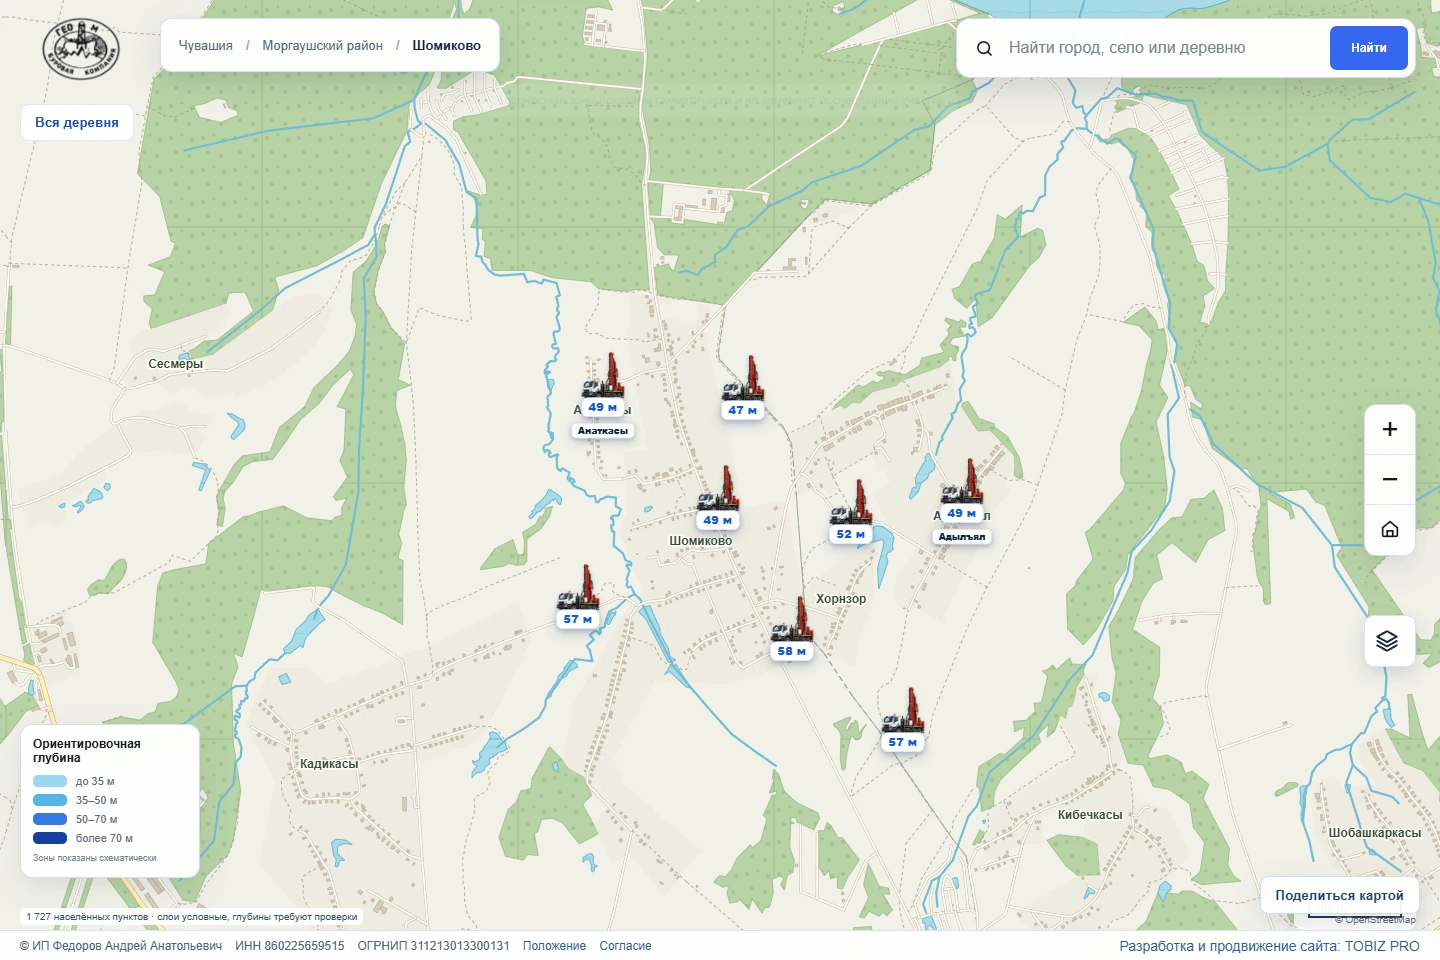Visit the TOBIZ PRO developer link
Screen dimensions: 1440x960
click(1382, 946)
